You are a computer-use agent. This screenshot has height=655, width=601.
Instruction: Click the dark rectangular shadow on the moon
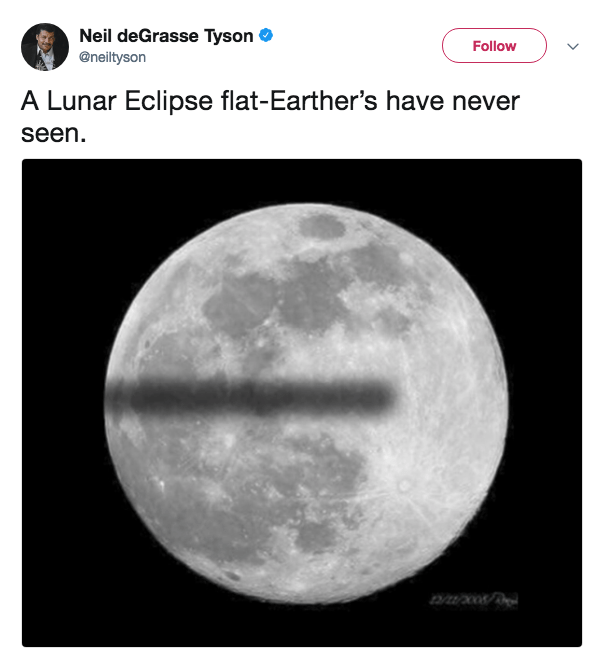(250, 397)
